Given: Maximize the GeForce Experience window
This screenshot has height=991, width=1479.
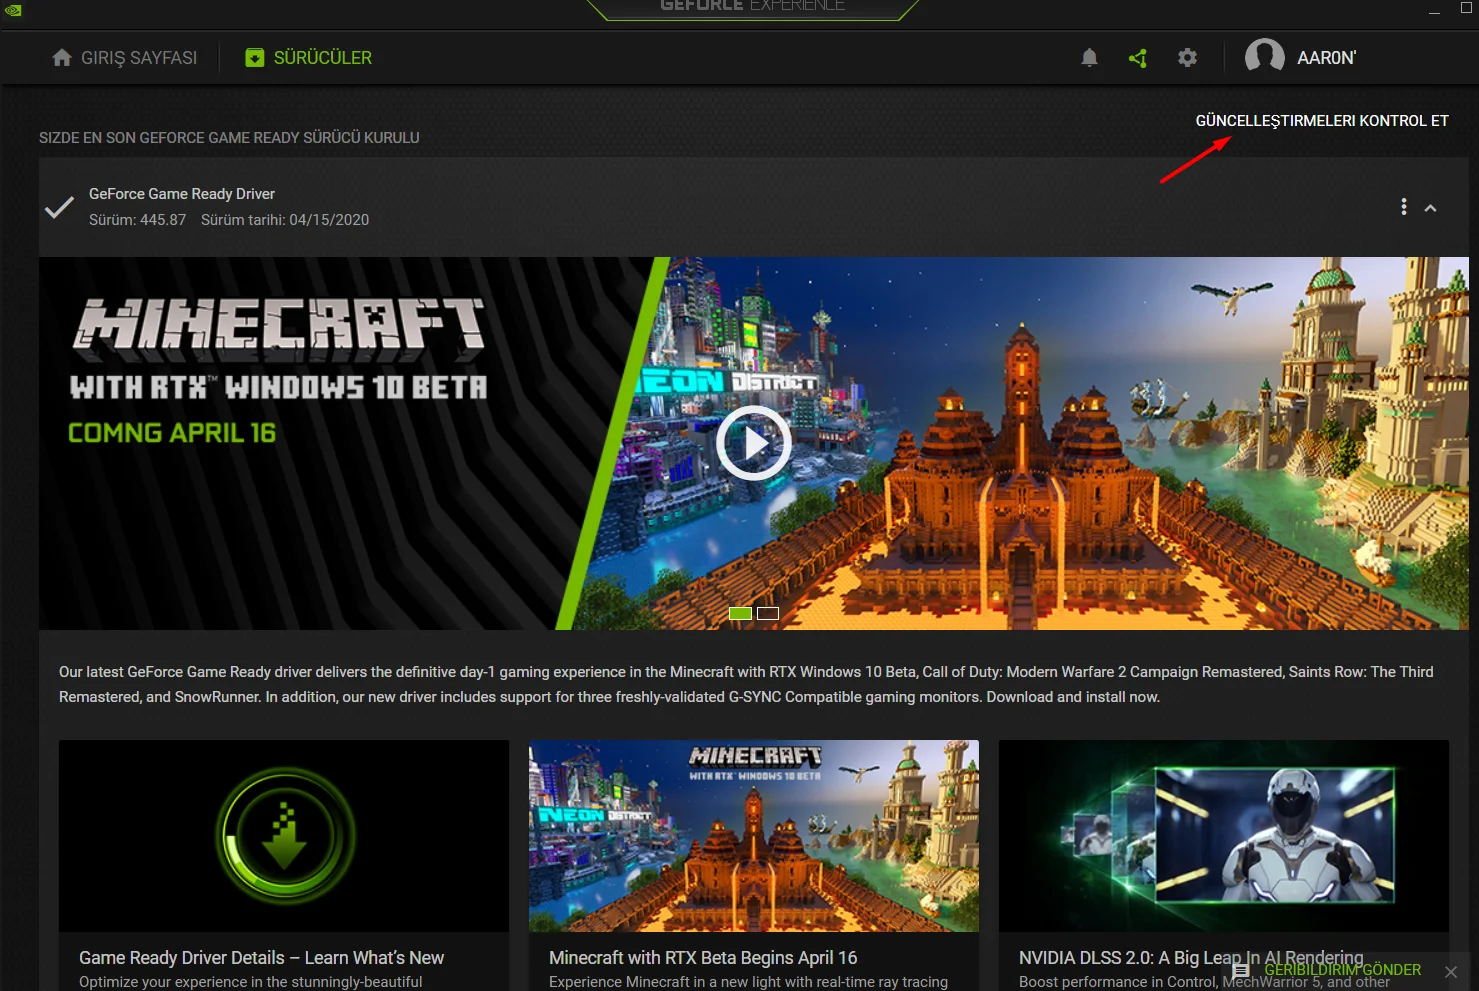Looking at the screenshot, I should pyautogui.click(x=1466, y=8).
